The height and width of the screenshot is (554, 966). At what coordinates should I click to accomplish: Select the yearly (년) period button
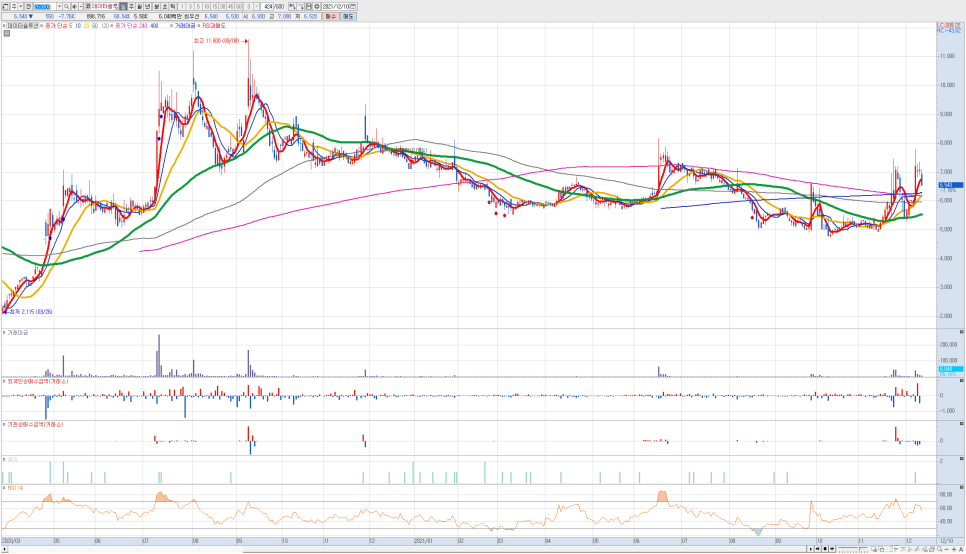147,6
